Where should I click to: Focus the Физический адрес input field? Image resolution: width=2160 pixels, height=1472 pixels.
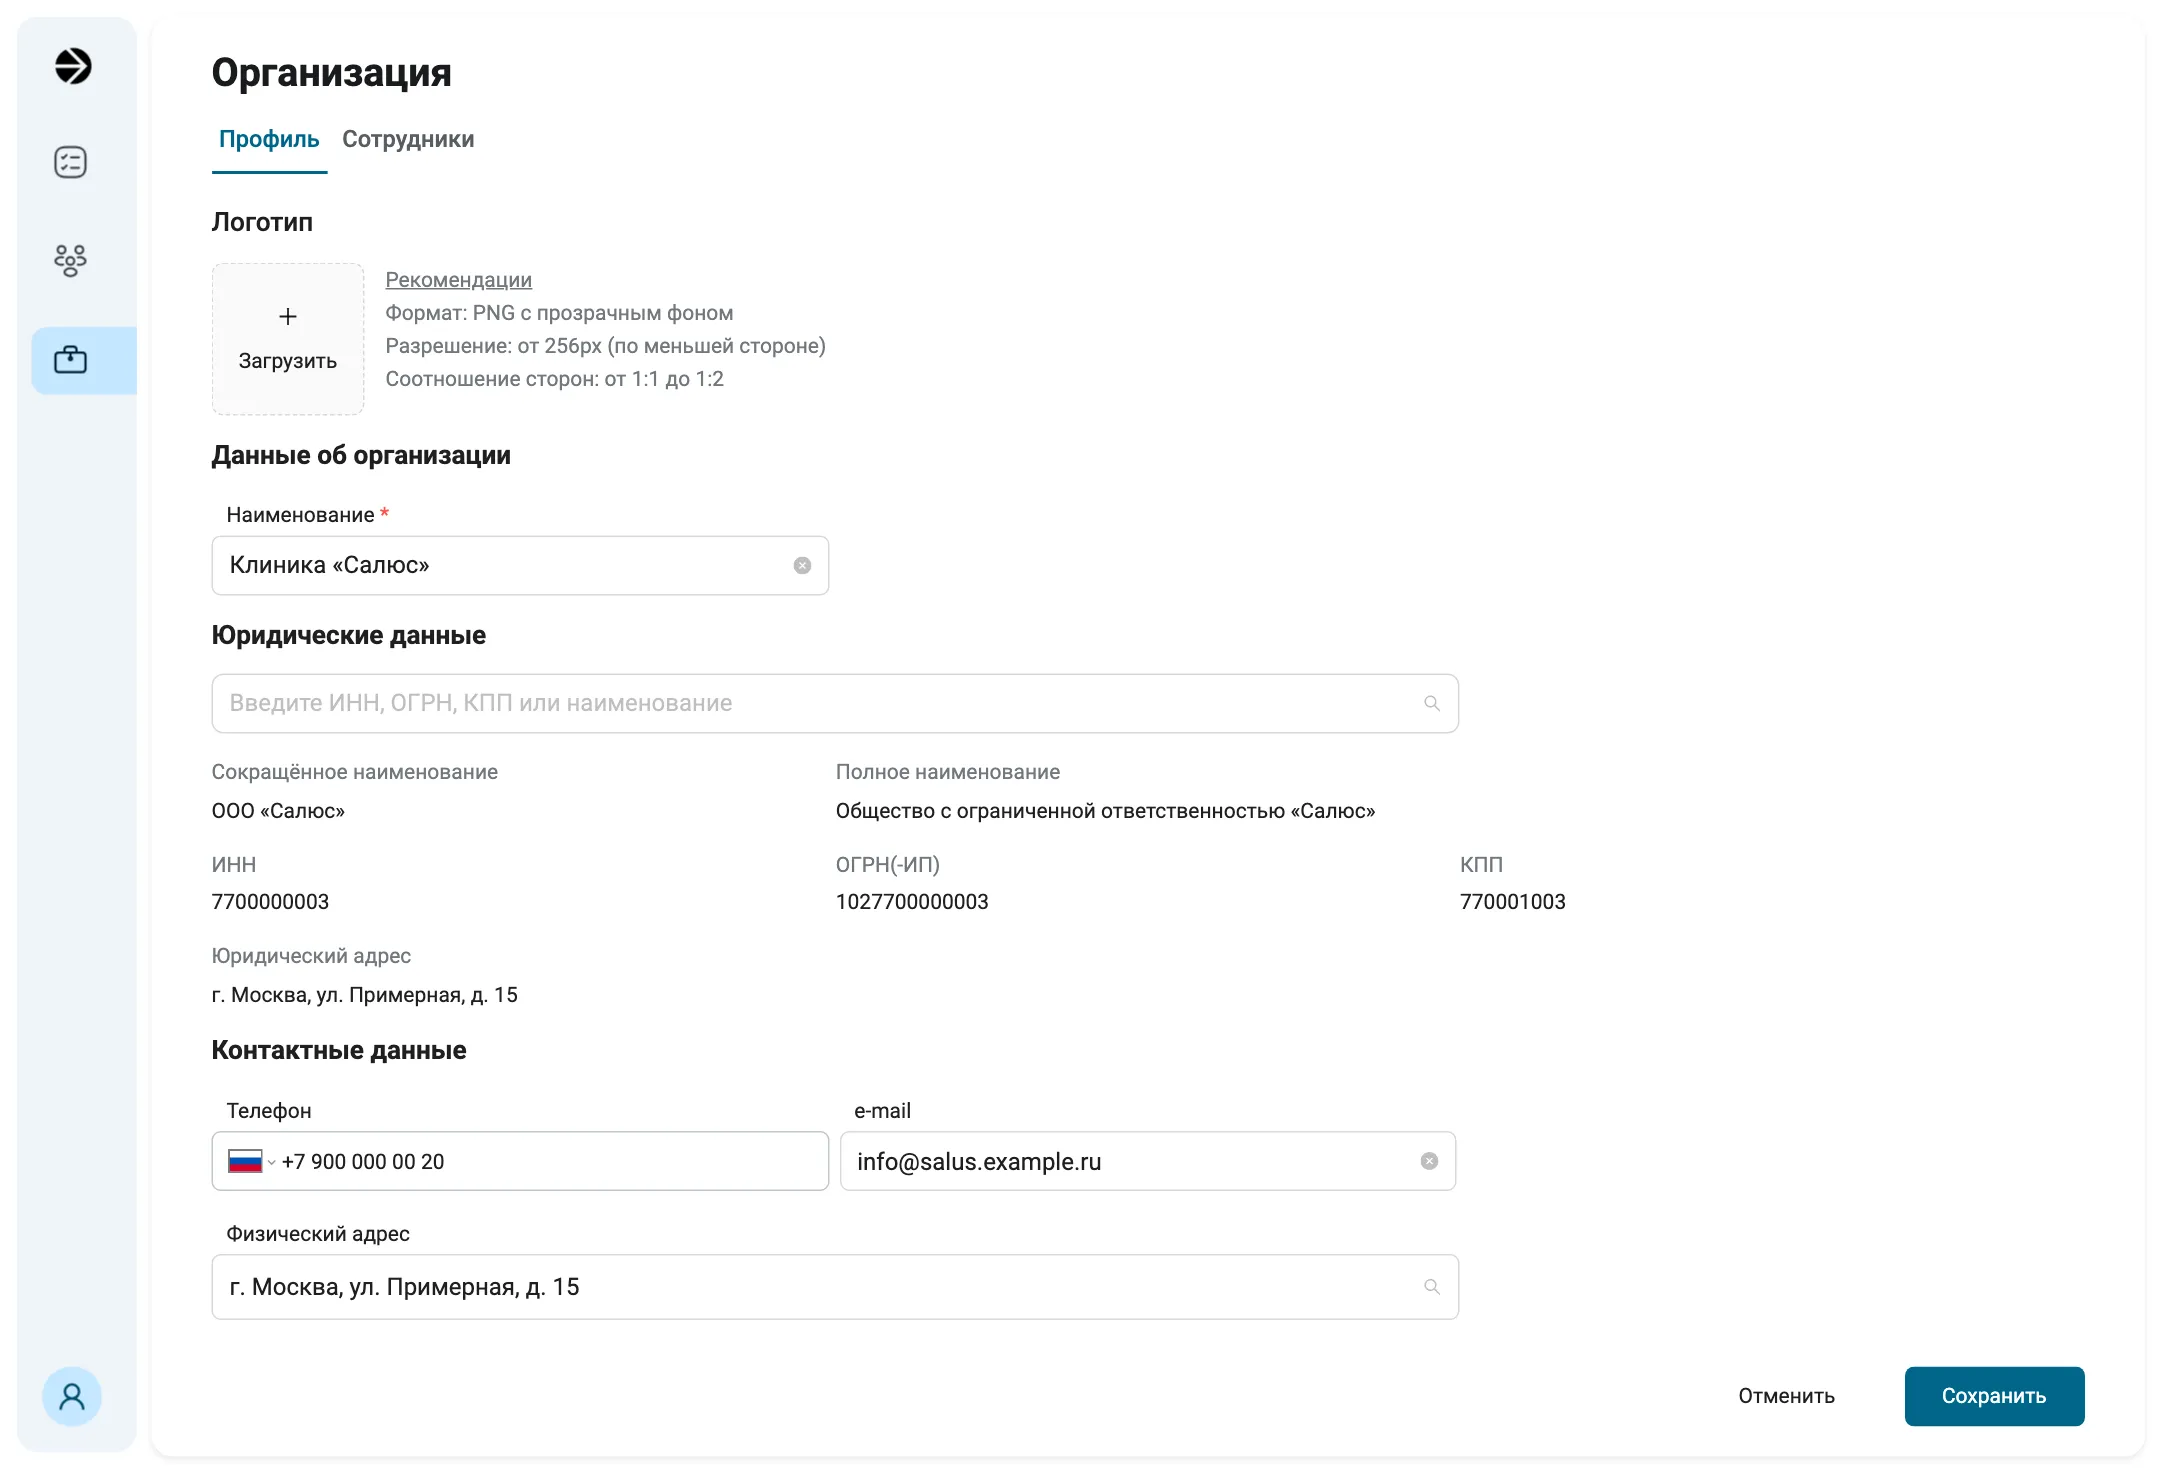pyautogui.click(x=835, y=1287)
